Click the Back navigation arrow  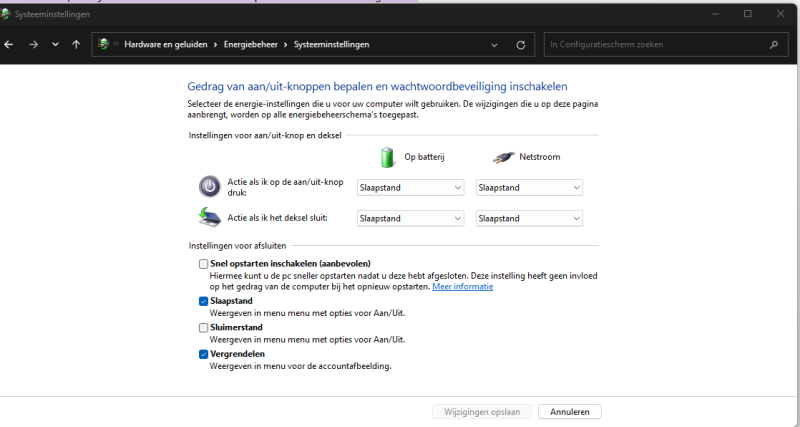(x=9, y=45)
